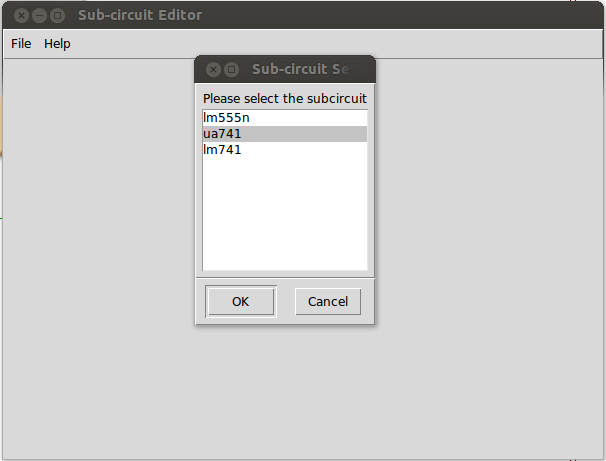Select lm555n in the subcircuit list

pyautogui.click(x=285, y=118)
